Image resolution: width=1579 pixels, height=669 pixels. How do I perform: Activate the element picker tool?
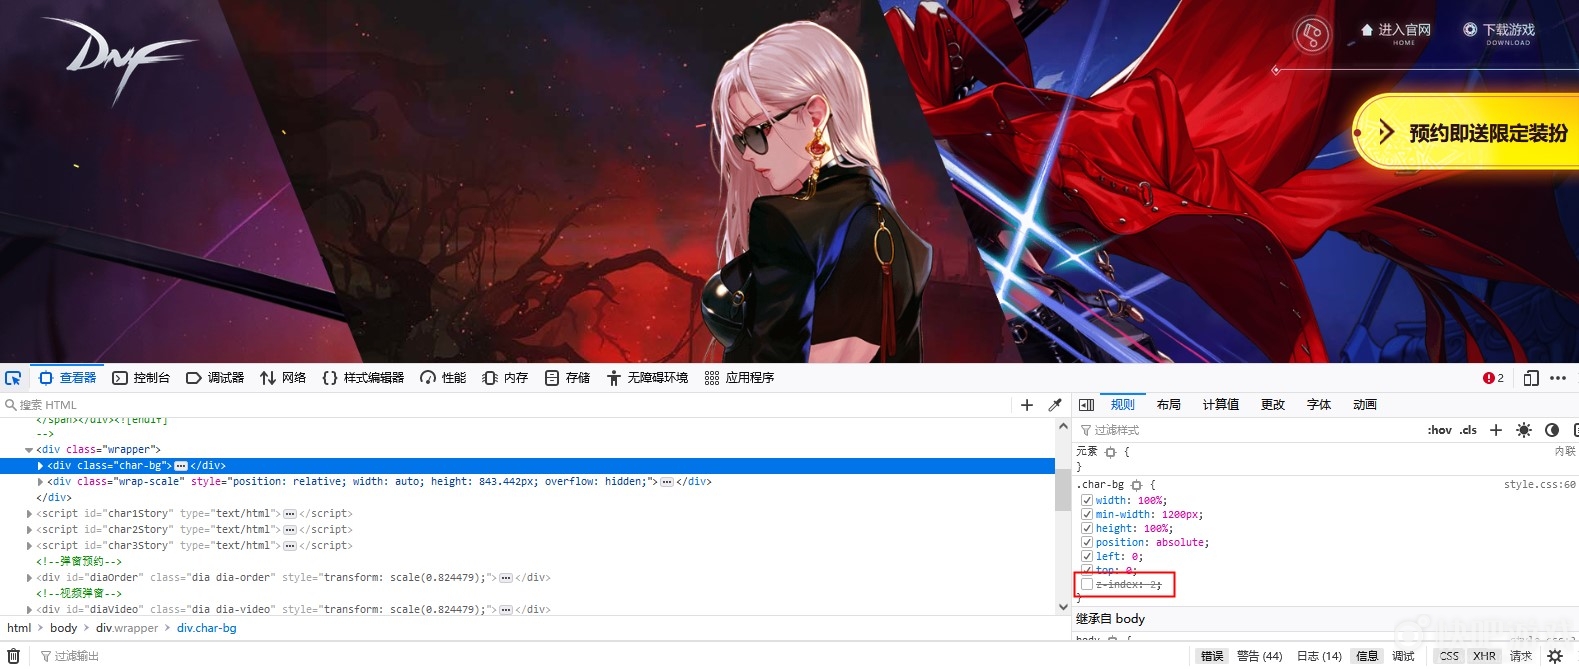click(13, 378)
